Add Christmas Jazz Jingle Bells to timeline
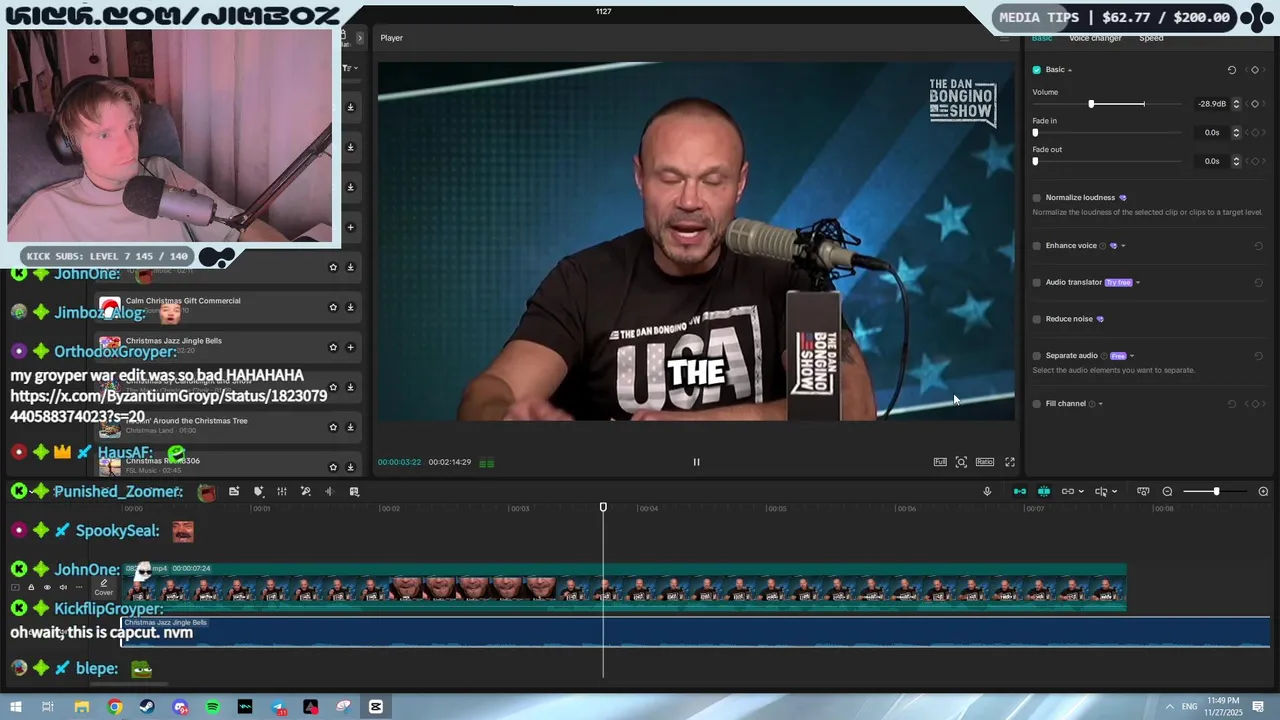 (x=350, y=347)
